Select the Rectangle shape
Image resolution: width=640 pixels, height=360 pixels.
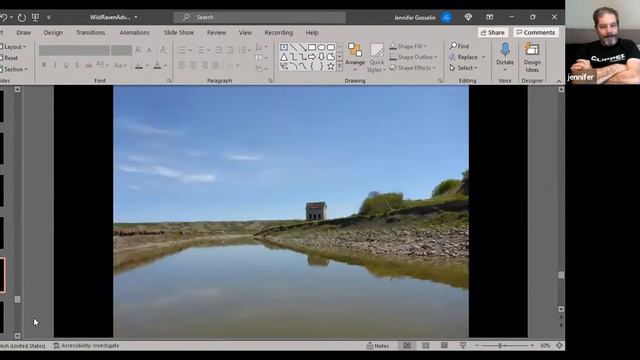pos(312,47)
